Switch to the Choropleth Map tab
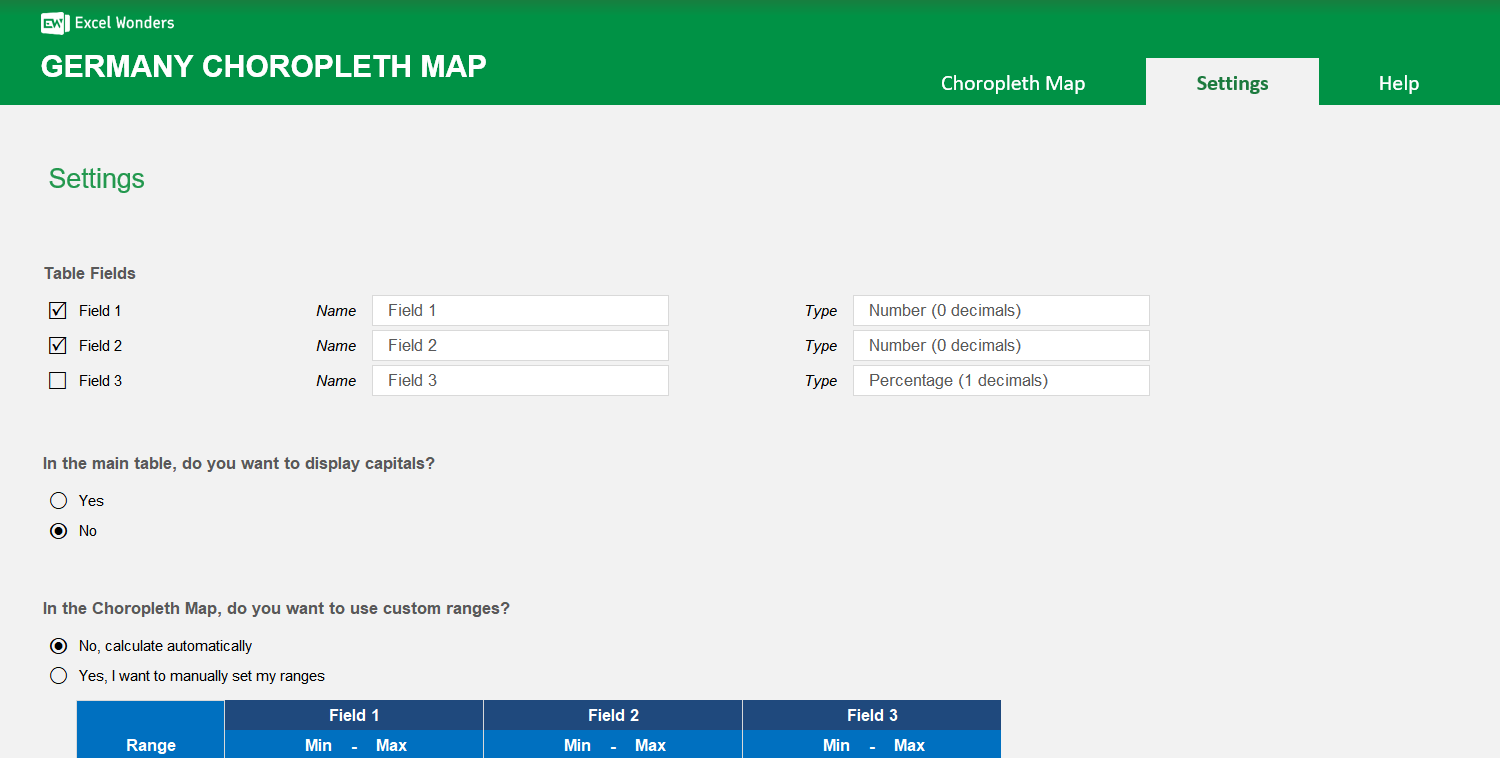Viewport: 1500px width, 758px height. point(1012,83)
